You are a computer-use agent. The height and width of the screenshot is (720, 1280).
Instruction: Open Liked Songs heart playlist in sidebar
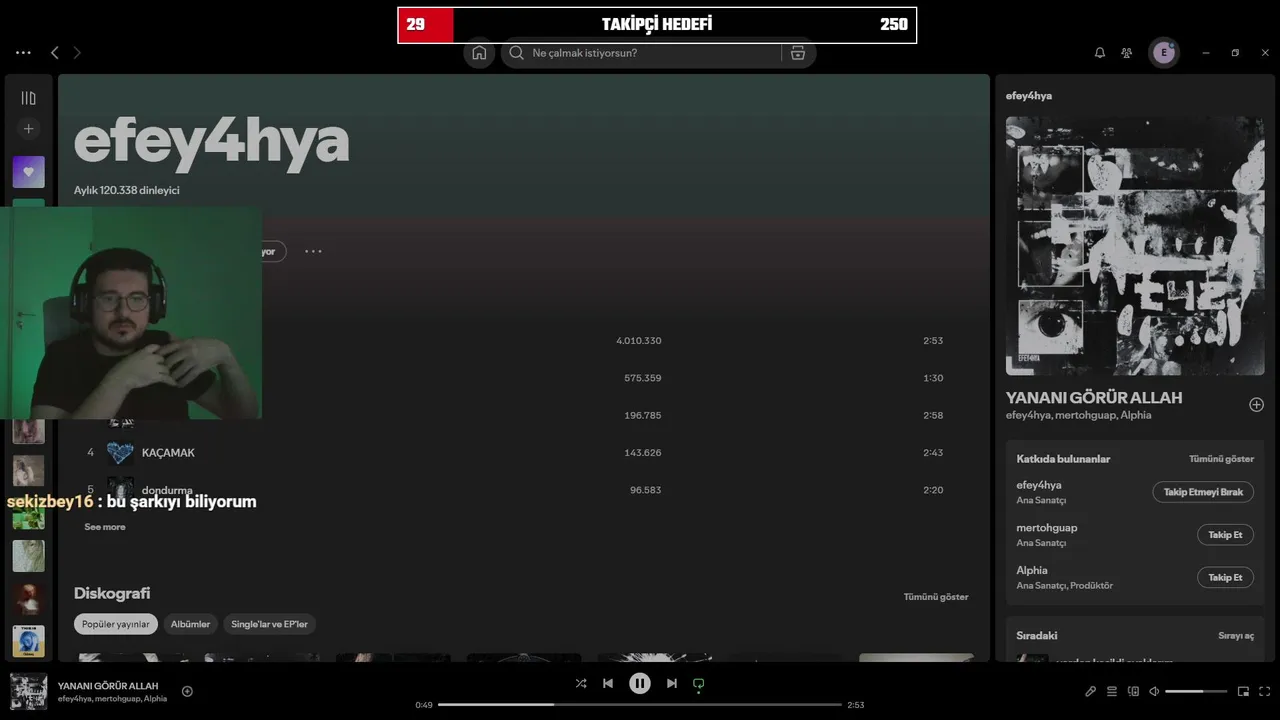pyautogui.click(x=28, y=172)
